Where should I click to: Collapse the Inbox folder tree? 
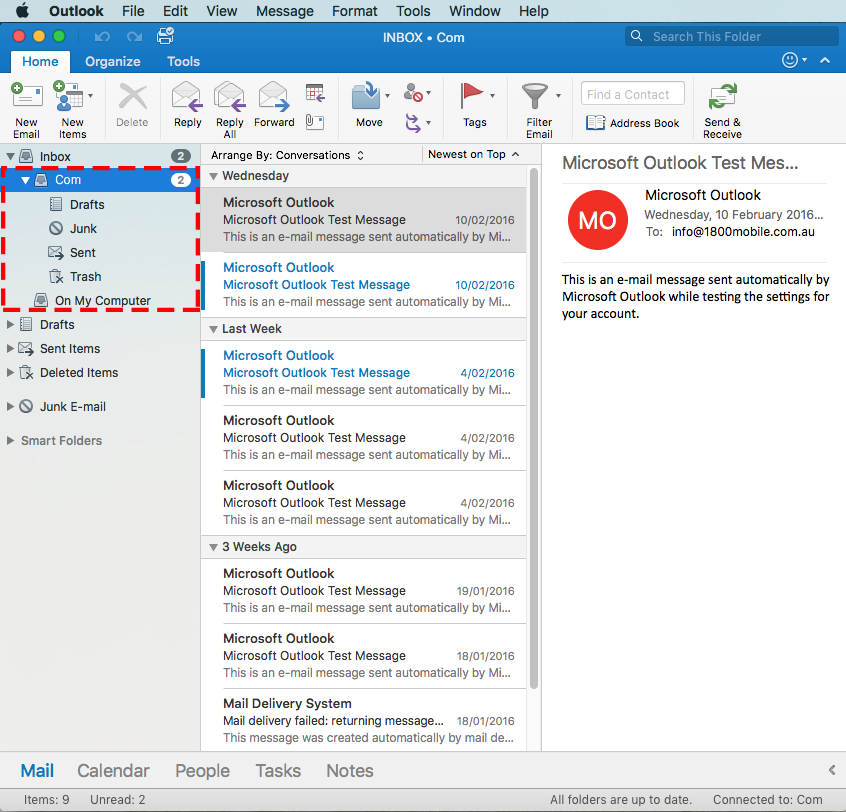tap(10, 156)
